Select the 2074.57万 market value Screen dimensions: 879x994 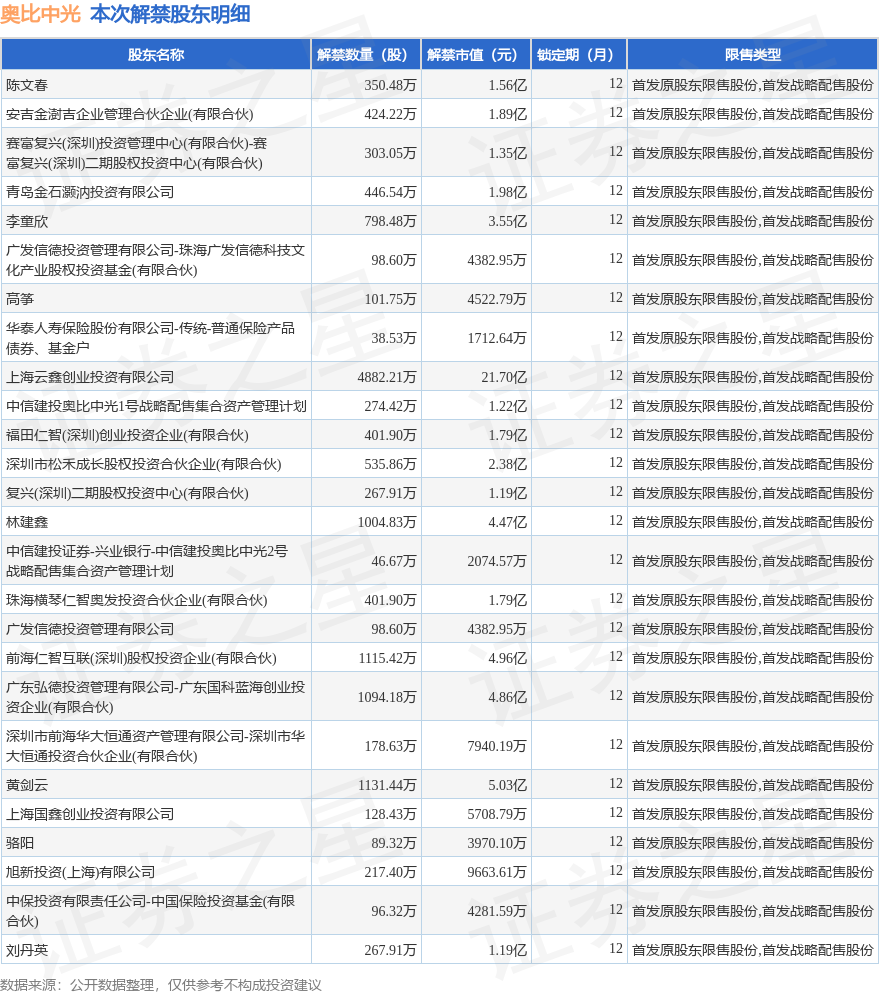coord(497,561)
